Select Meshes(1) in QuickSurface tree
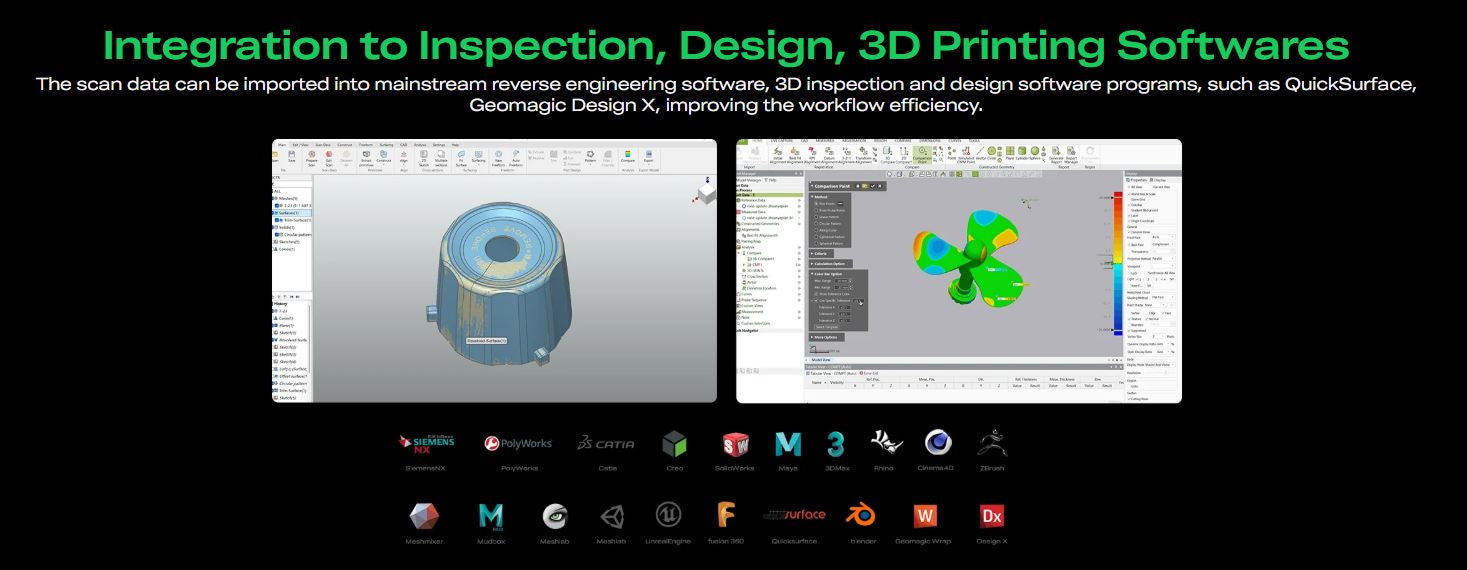Viewport: 1467px width, 570px height. point(287,198)
